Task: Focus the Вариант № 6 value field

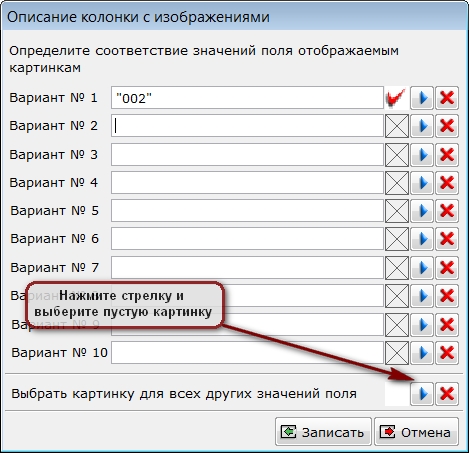Action: (x=247, y=238)
